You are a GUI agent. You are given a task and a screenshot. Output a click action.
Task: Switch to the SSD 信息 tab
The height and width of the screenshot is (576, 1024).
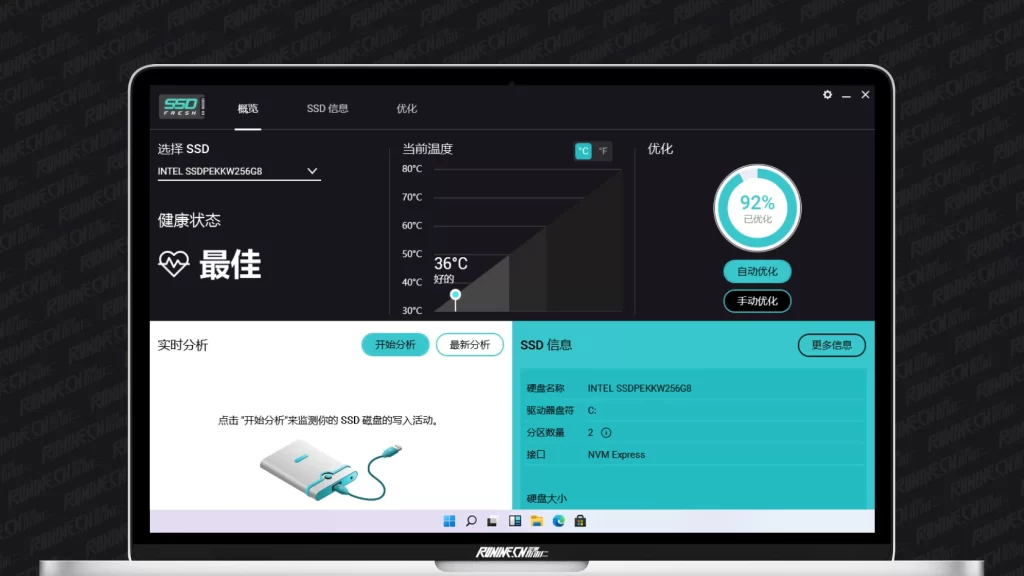tap(327, 108)
